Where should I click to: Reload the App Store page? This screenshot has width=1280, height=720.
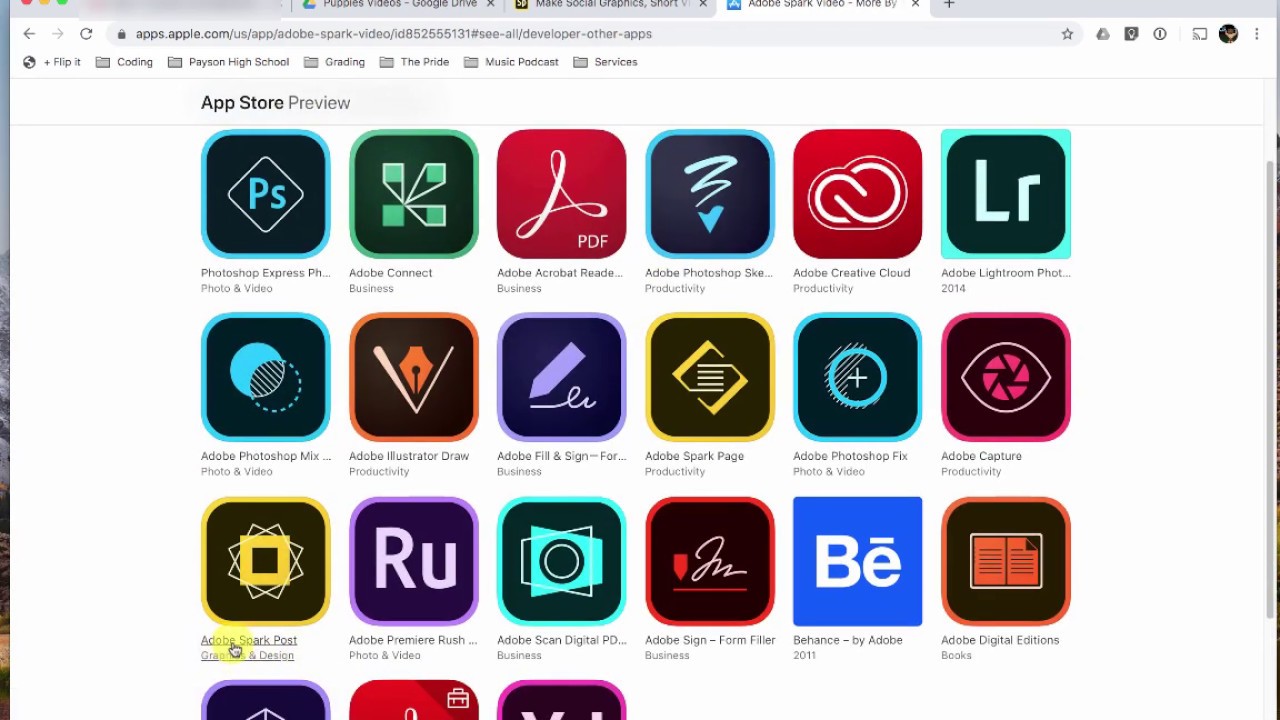pos(86,34)
